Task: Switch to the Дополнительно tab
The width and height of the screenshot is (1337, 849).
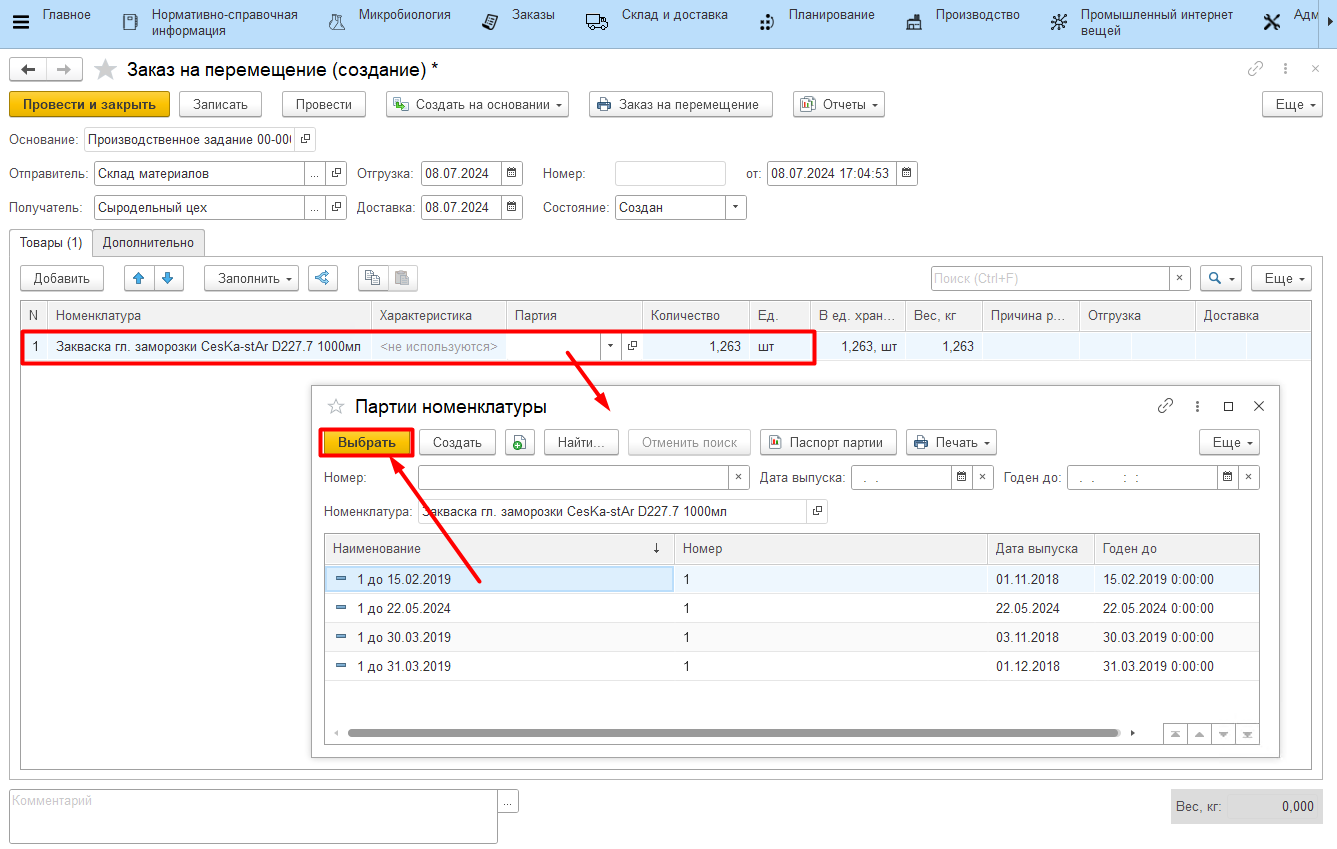Action: (148, 243)
